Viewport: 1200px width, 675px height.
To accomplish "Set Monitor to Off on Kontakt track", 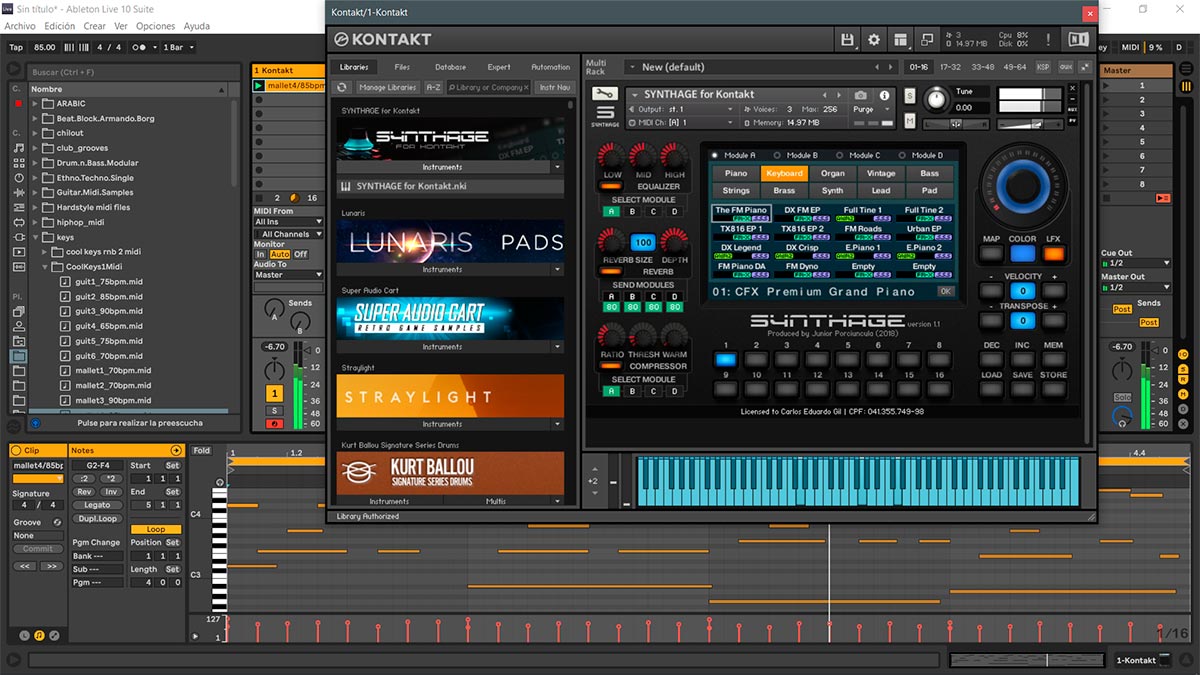I will (300, 255).
